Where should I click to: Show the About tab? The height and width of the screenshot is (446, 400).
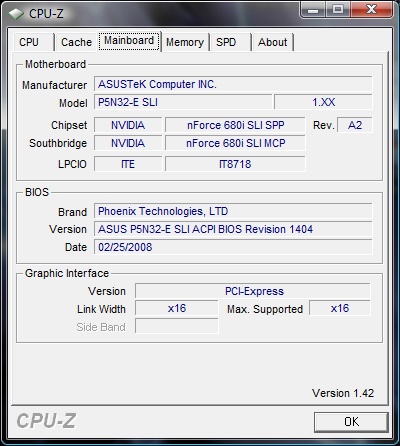tap(272, 42)
